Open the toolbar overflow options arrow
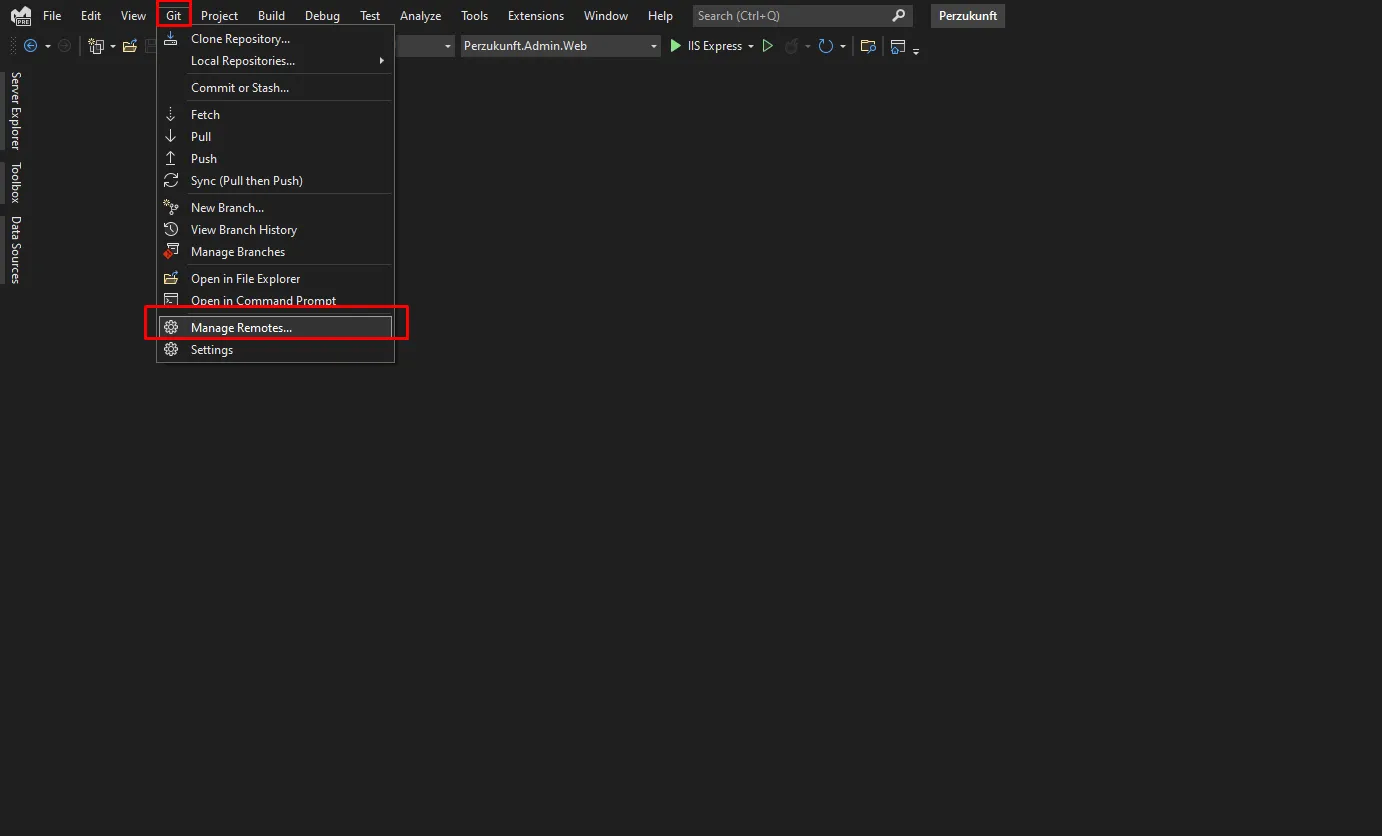The width and height of the screenshot is (1382, 836). point(916,50)
